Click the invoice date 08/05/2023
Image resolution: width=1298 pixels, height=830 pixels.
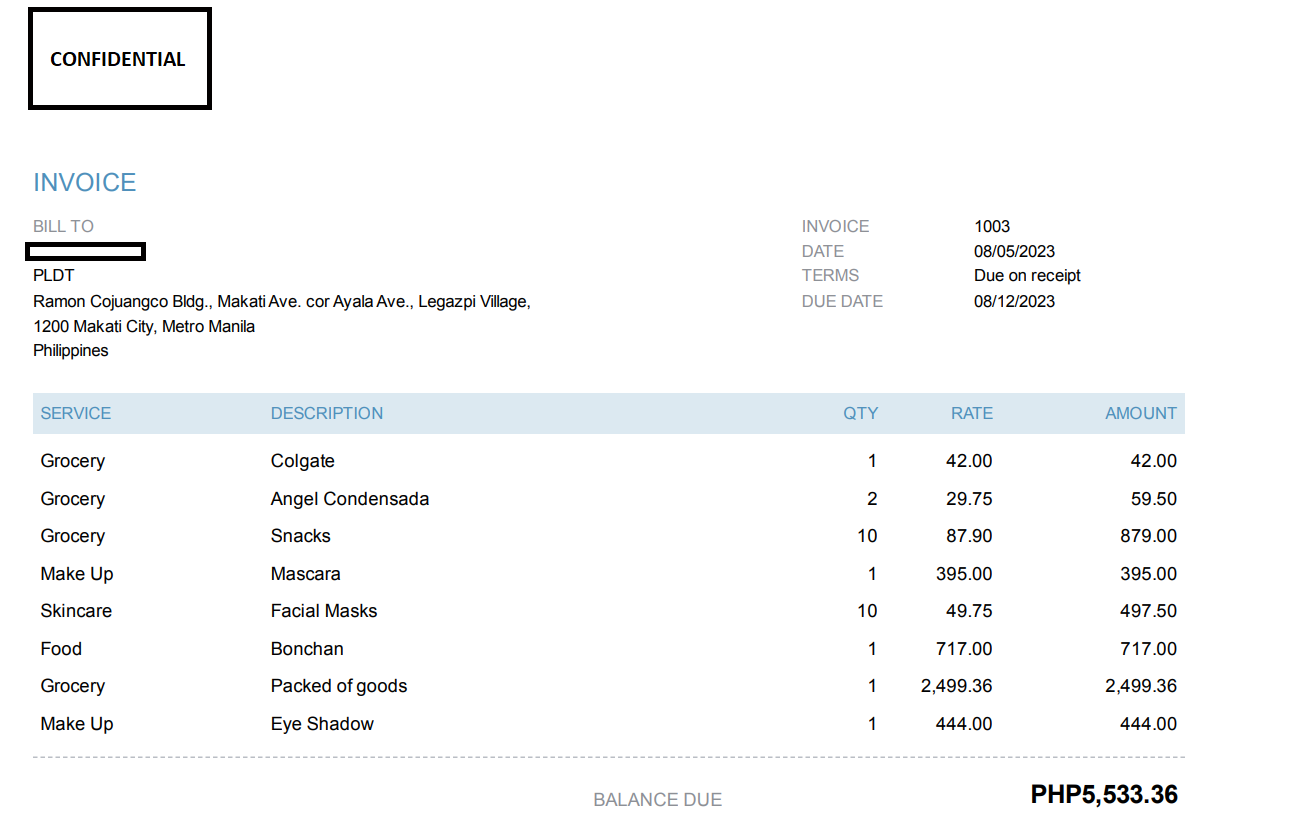[x=1014, y=251]
